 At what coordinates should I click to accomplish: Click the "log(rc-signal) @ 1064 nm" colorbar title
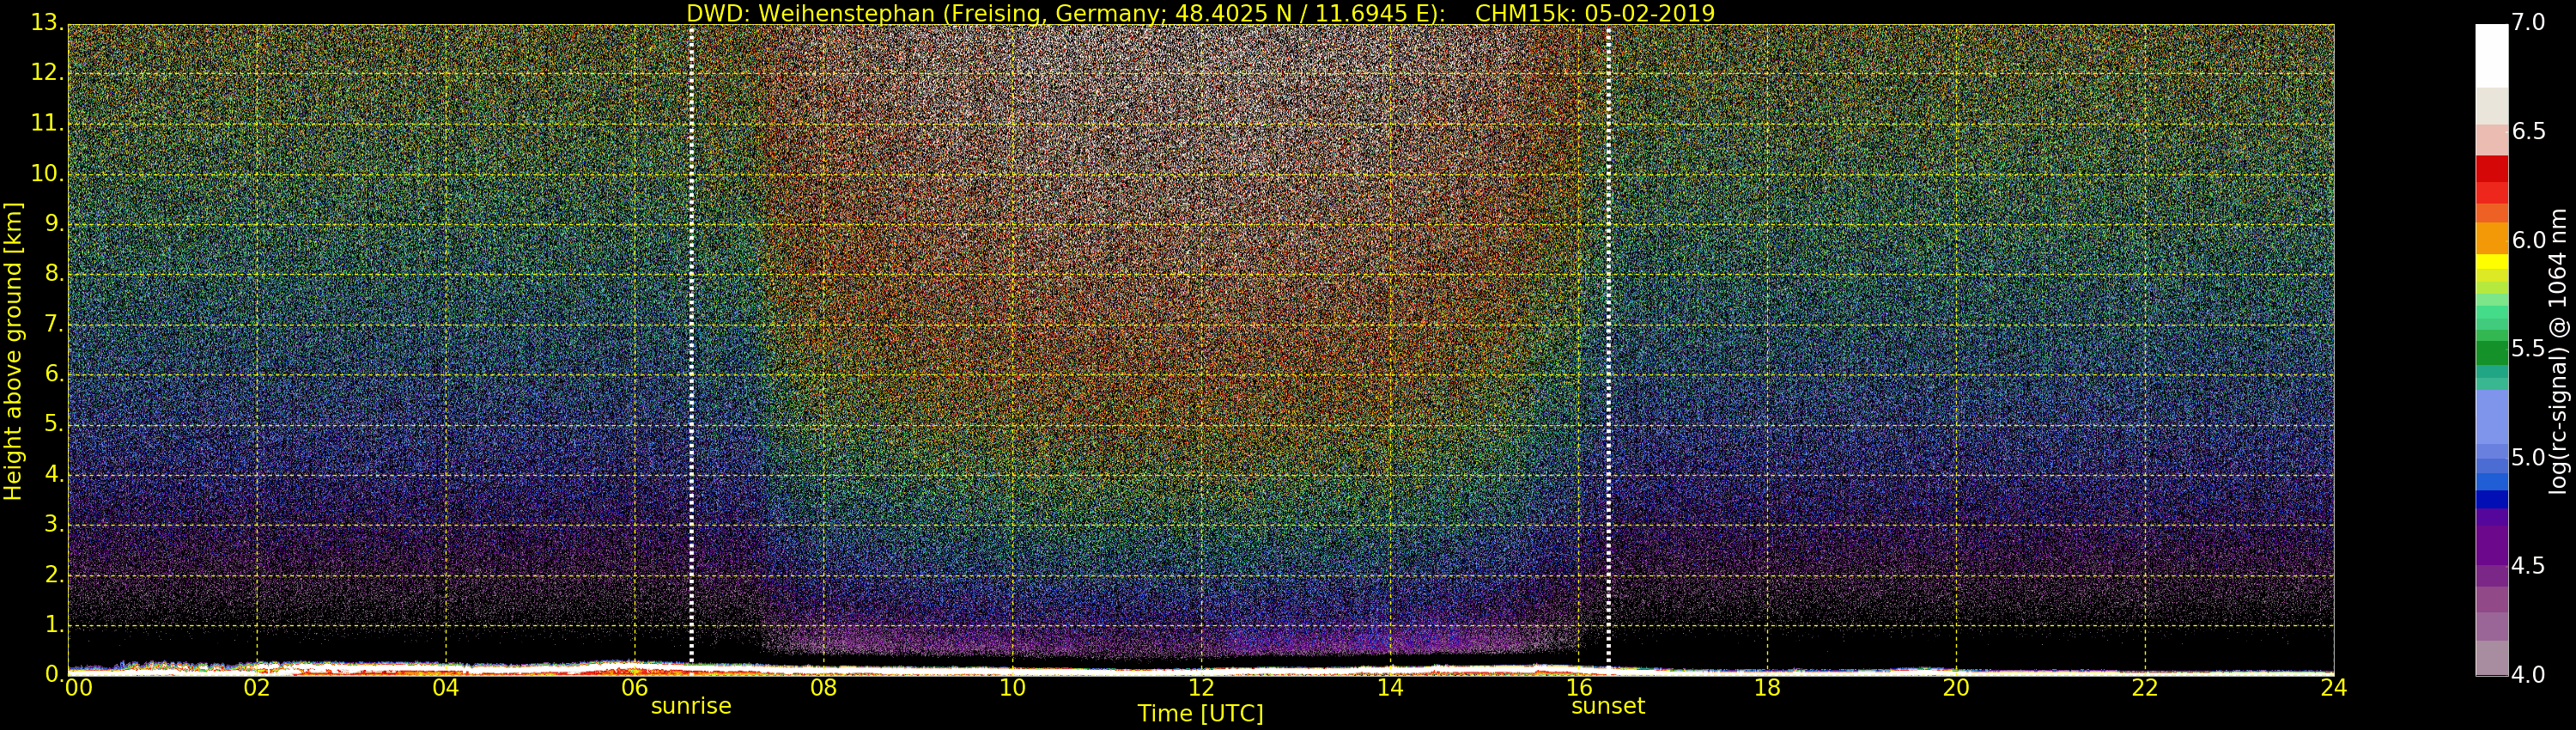point(2558,351)
